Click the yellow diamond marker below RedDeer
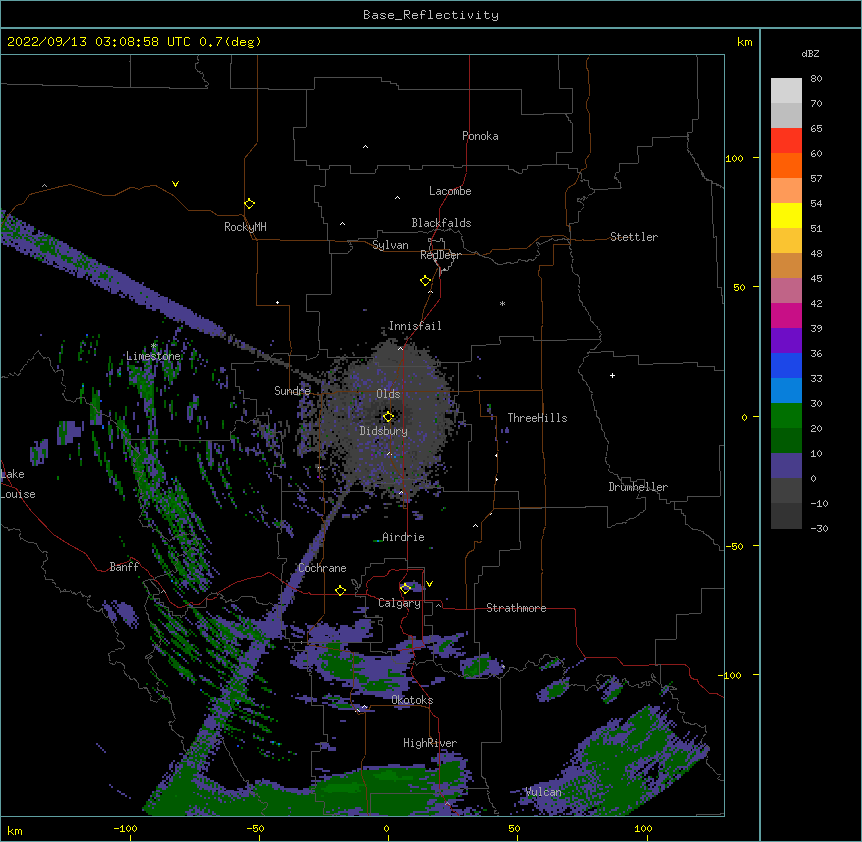This screenshot has width=862, height=842. 425,281
